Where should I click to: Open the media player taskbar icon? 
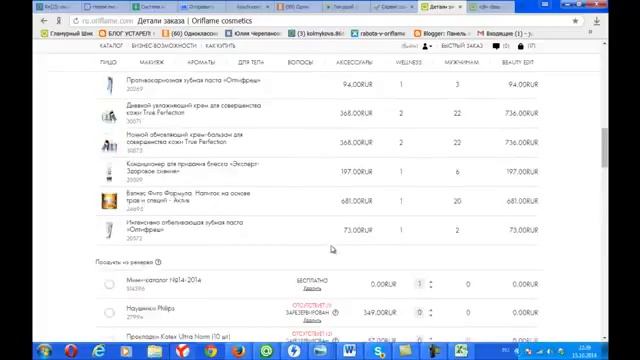pos(126,351)
